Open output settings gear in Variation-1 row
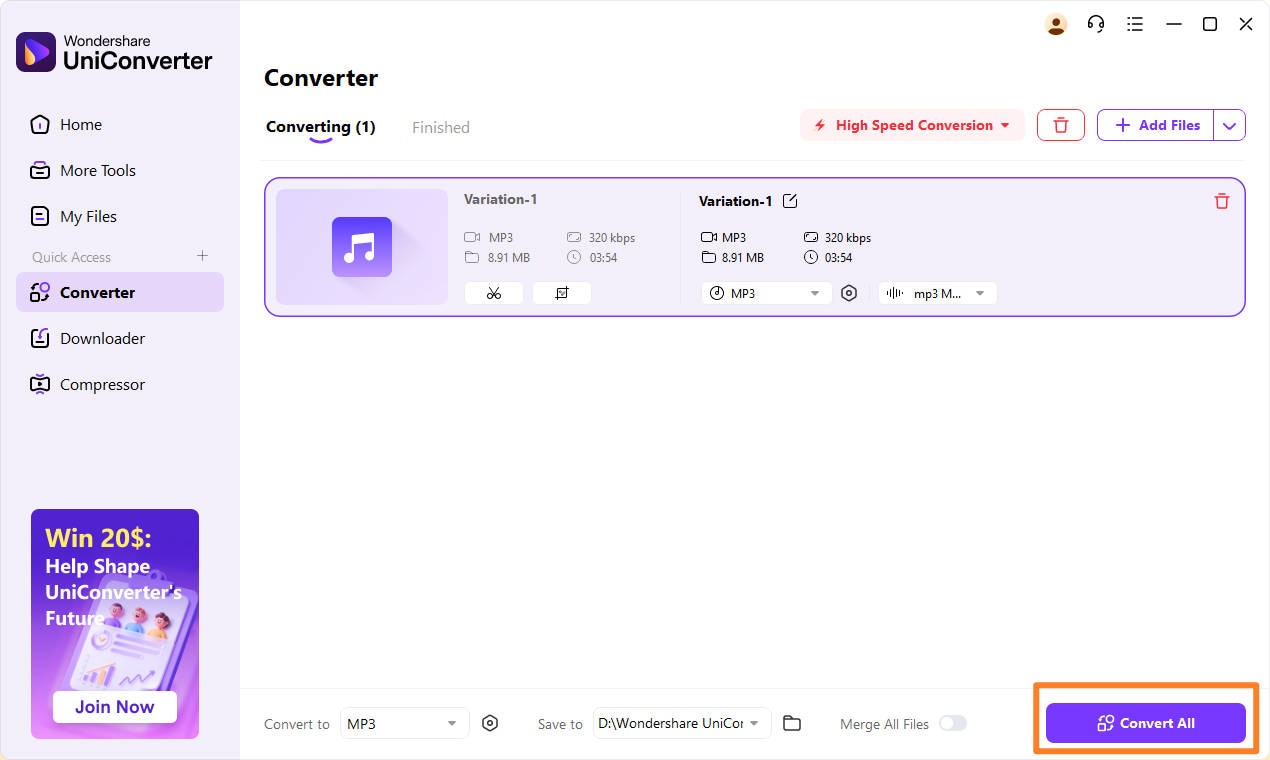 [x=849, y=293]
